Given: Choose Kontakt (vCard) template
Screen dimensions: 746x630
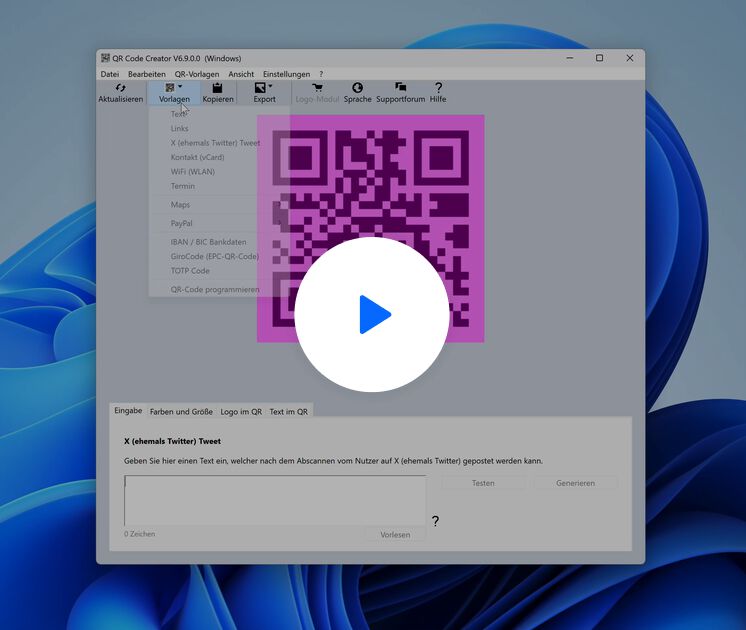Looking at the screenshot, I should (x=219, y=157).
